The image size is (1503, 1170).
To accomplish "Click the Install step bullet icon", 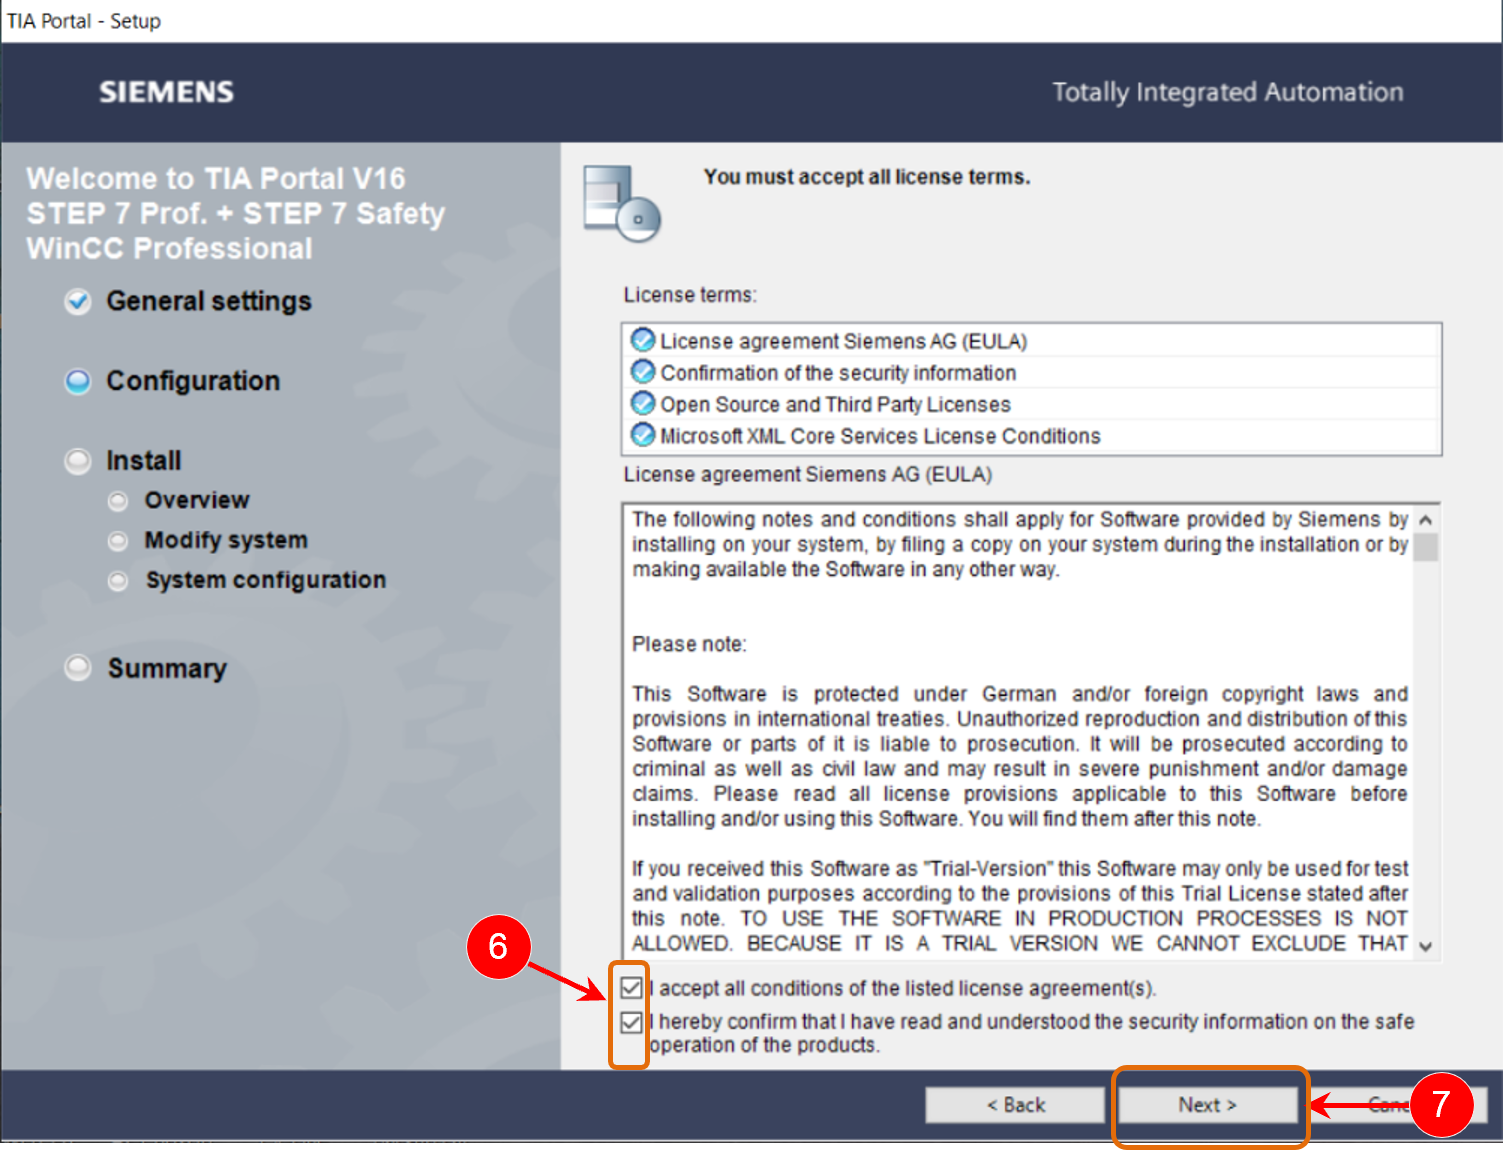I will point(78,461).
